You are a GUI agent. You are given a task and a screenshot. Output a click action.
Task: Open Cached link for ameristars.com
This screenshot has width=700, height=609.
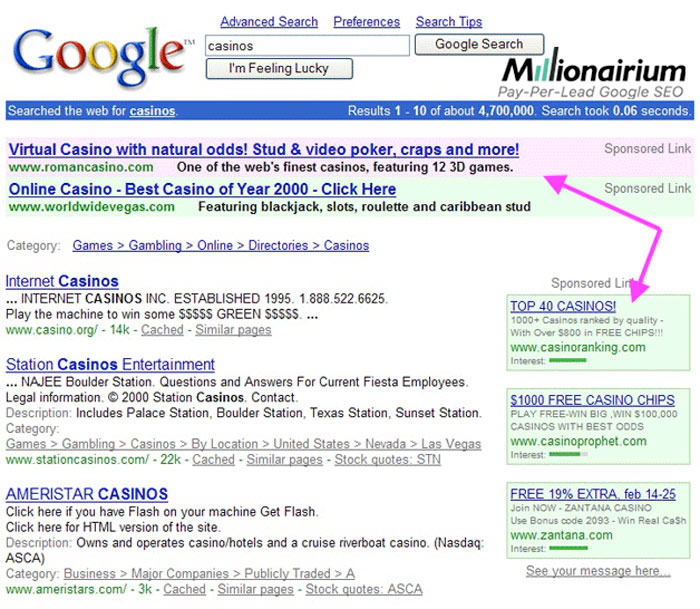pyautogui.click(x=184, y=589)
